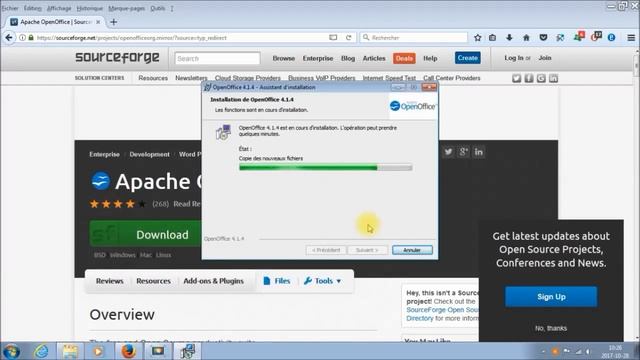
Task: Open the Marque-pages menu
Action: click(x=126, y=8)
